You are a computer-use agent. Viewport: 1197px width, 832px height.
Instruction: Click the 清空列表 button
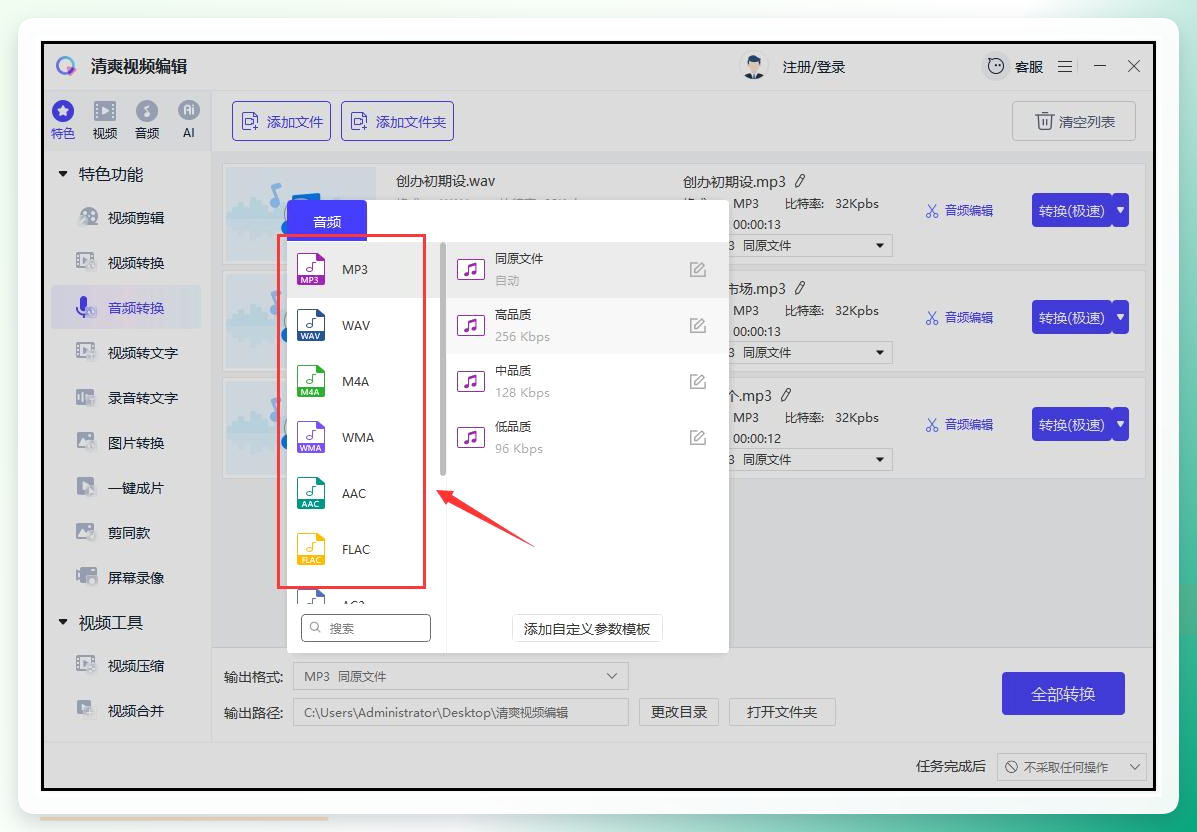[1073, 121]
